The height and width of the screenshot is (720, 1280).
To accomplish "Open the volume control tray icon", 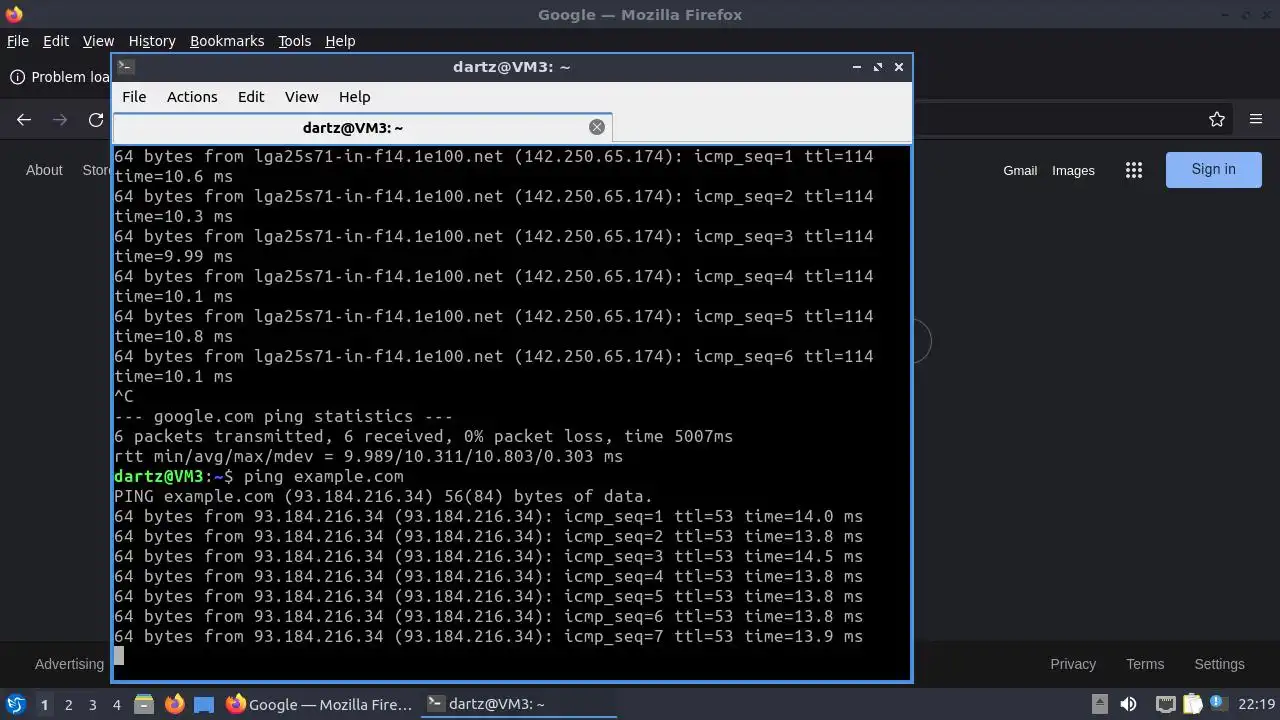I will [x=1129, y=704].
